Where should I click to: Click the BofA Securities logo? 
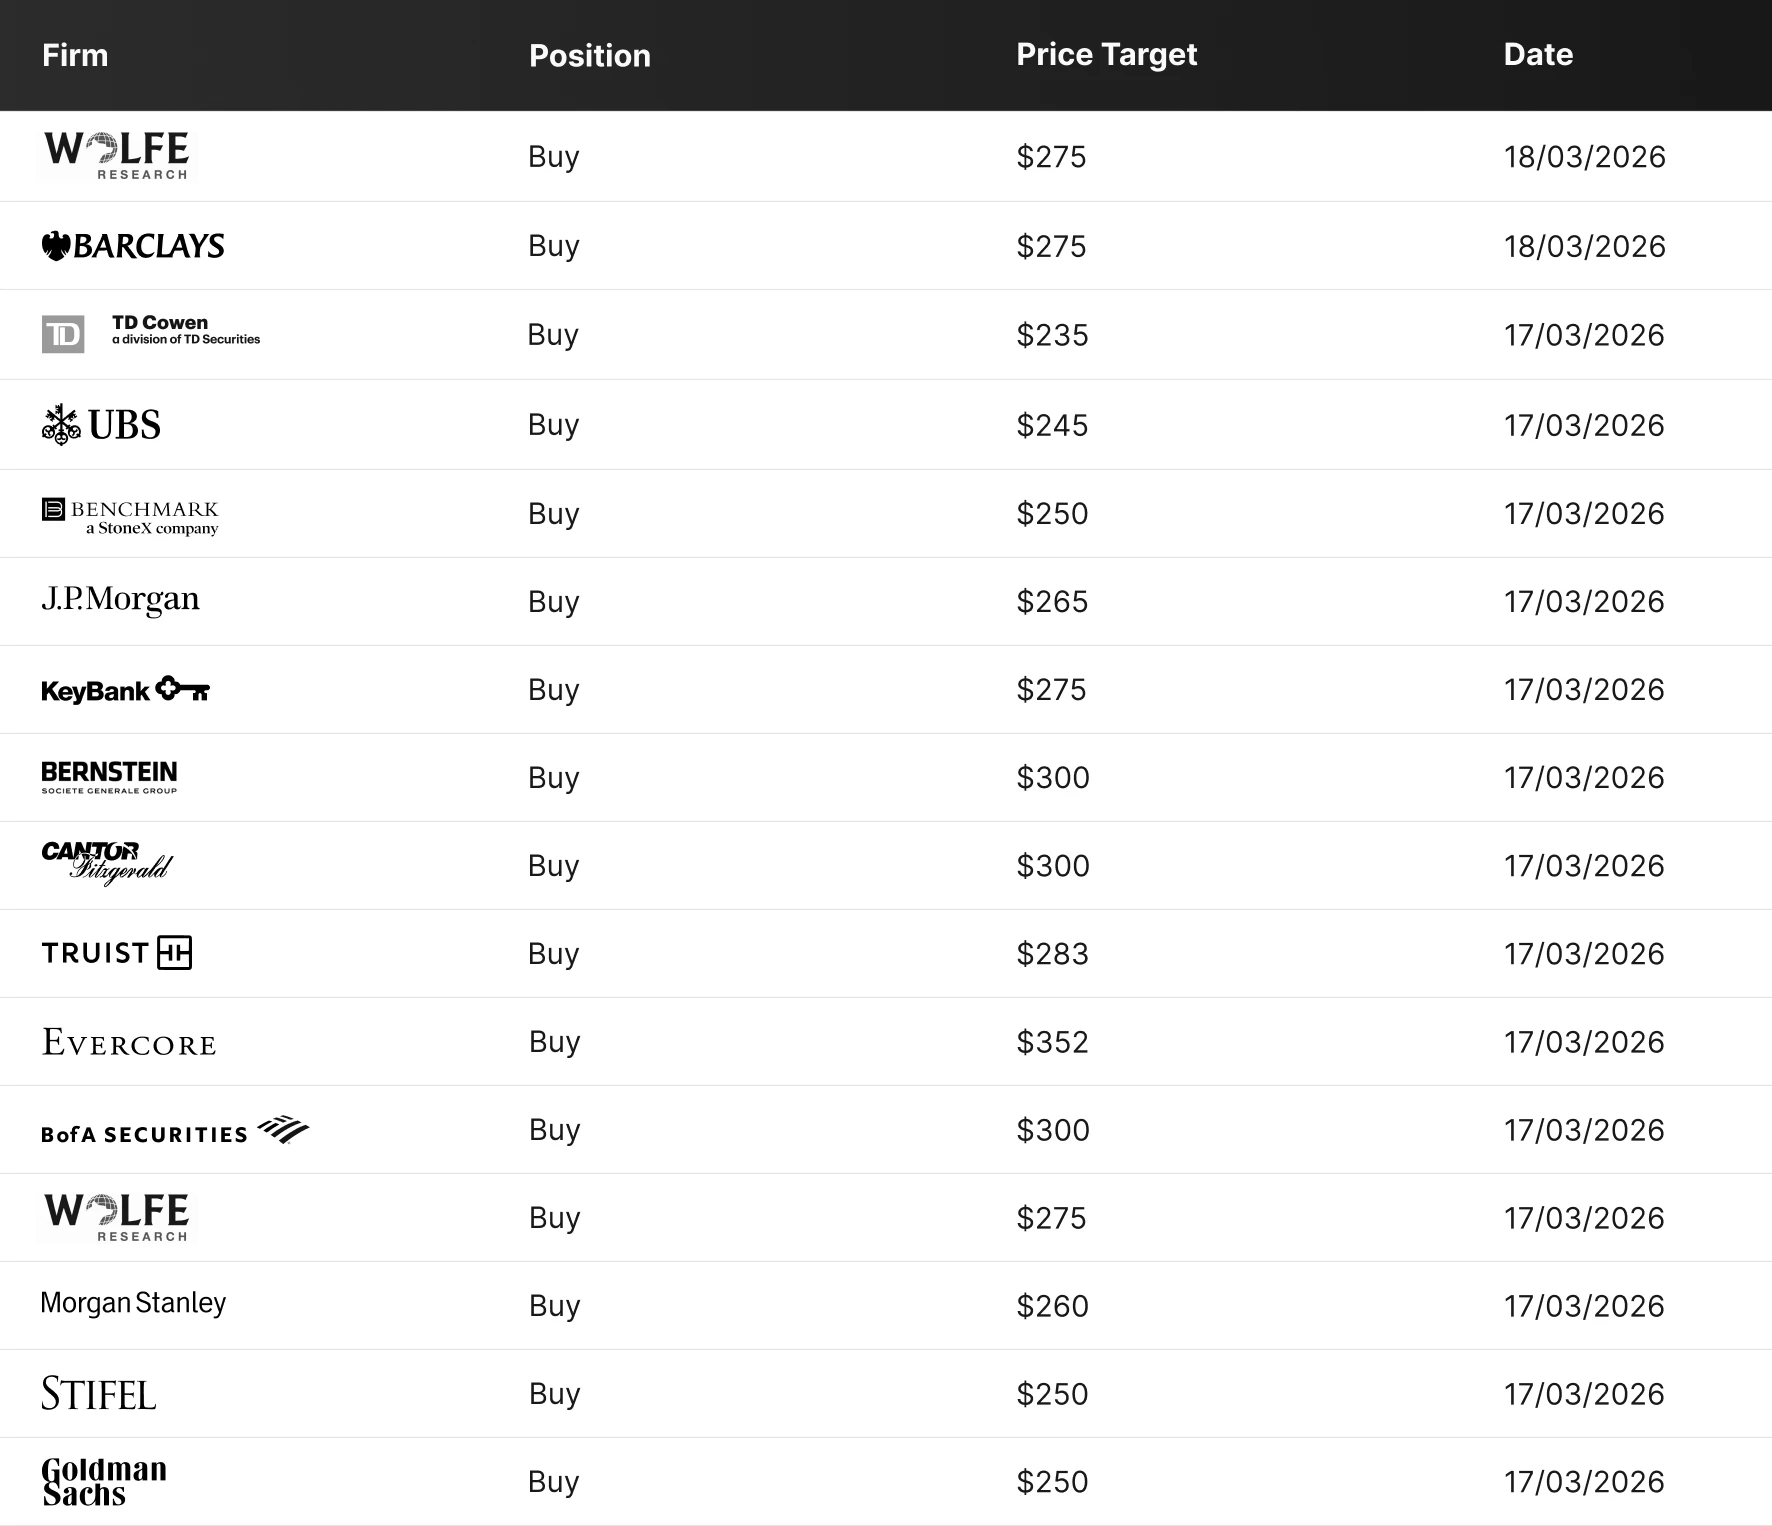pyautogui.click(x=174, y=1131)
